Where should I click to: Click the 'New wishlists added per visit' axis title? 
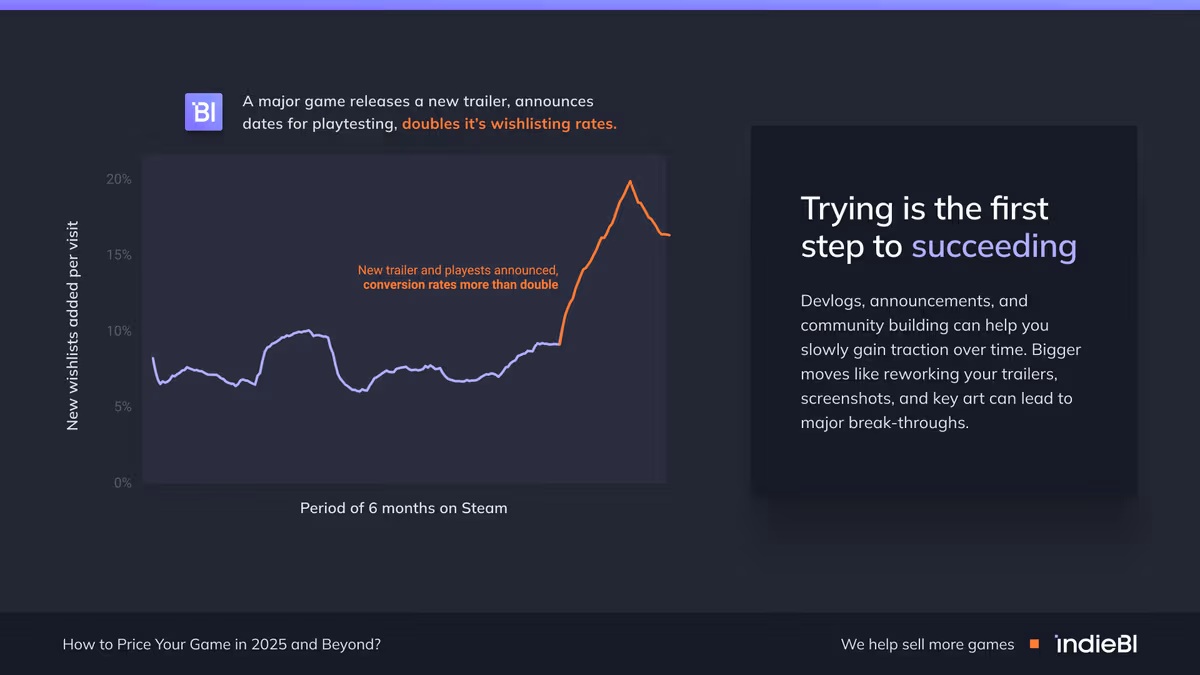point(72,327)
